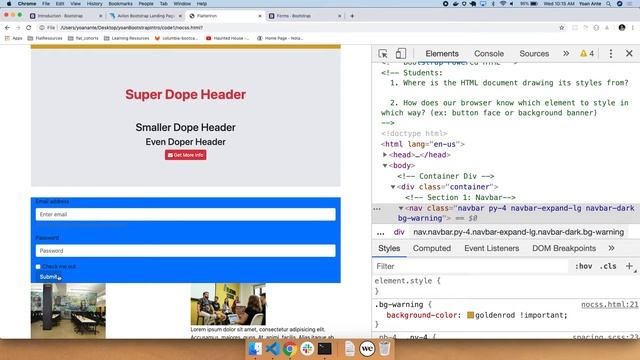The height and width of the screenshot is (360, 640).
Task: Click the Submit button in the form
Action: coord(48,277)
